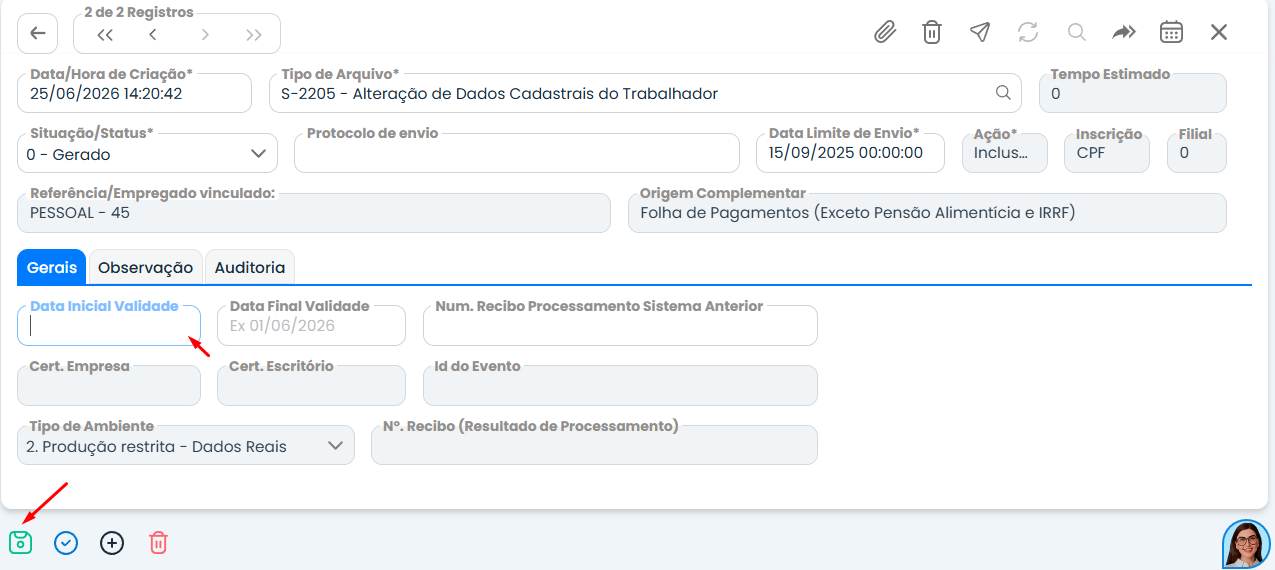This screenshot has width=1275, height=570.
Task: Click the back arrow button
Action: [x=37, y=33]
